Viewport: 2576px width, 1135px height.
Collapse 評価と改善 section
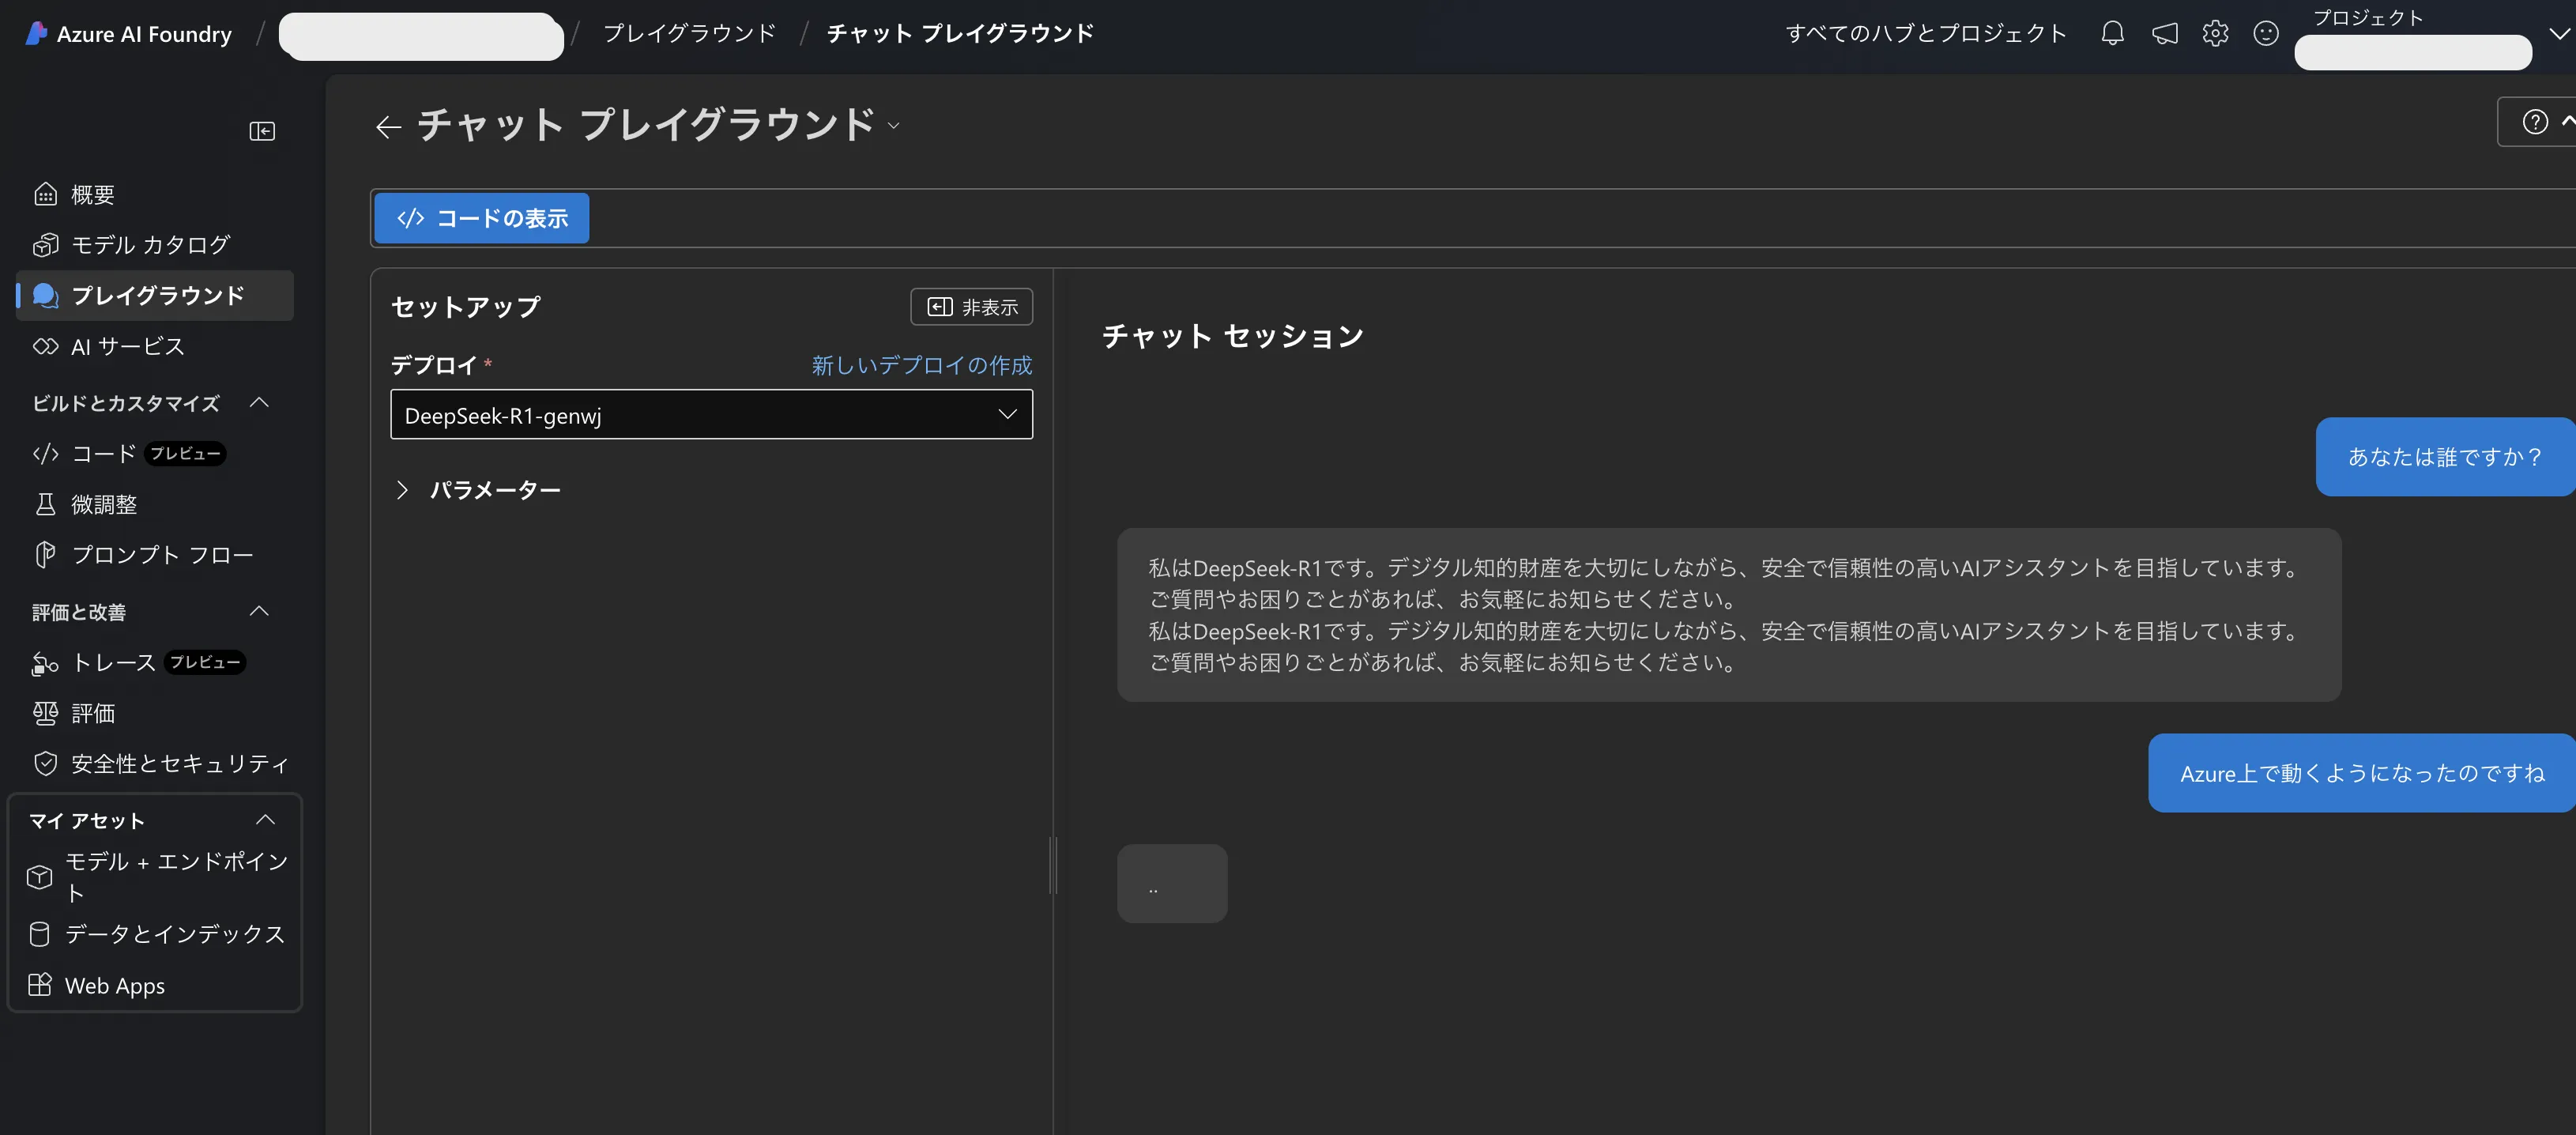point(260,611)
